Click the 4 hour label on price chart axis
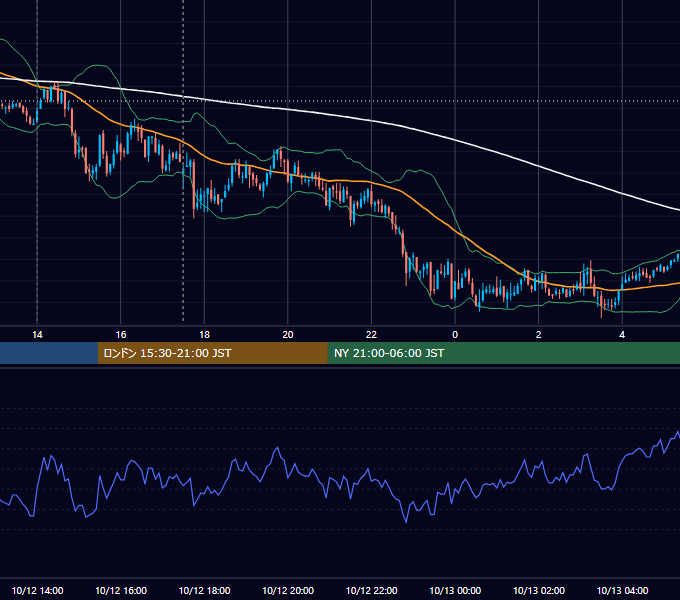The height and width of the screenshot is (600, 680). (622, 335)
